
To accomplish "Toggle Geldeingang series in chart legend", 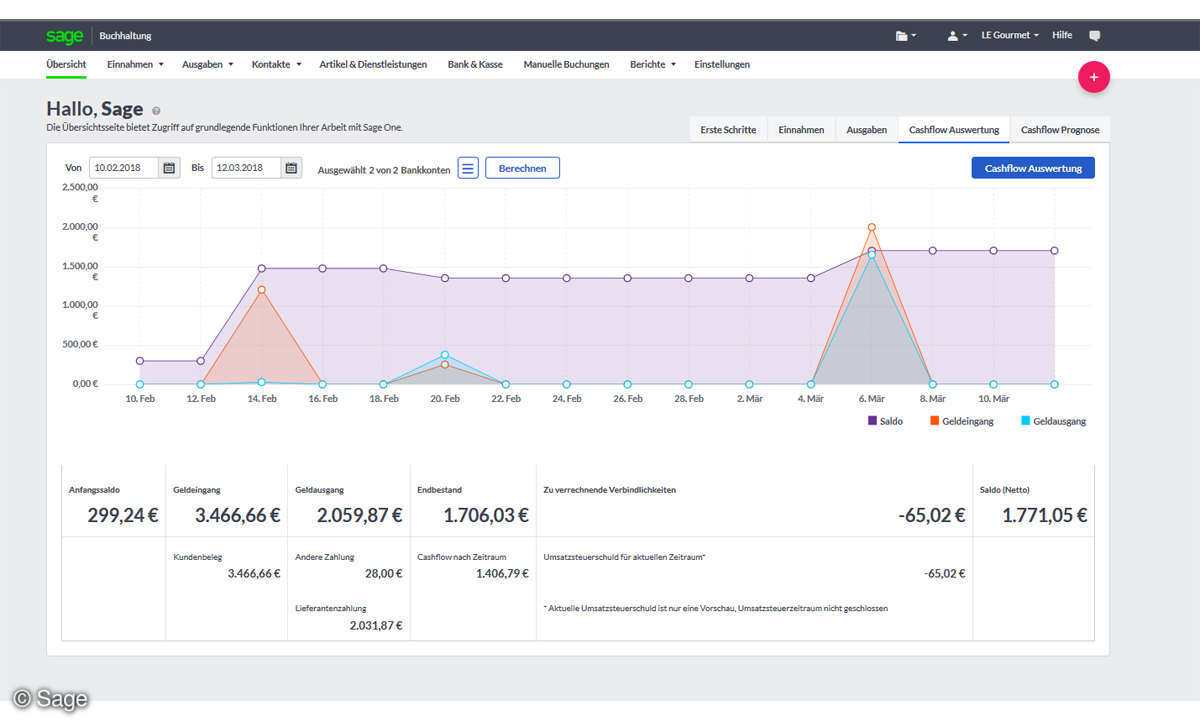I will pos(962,421).
